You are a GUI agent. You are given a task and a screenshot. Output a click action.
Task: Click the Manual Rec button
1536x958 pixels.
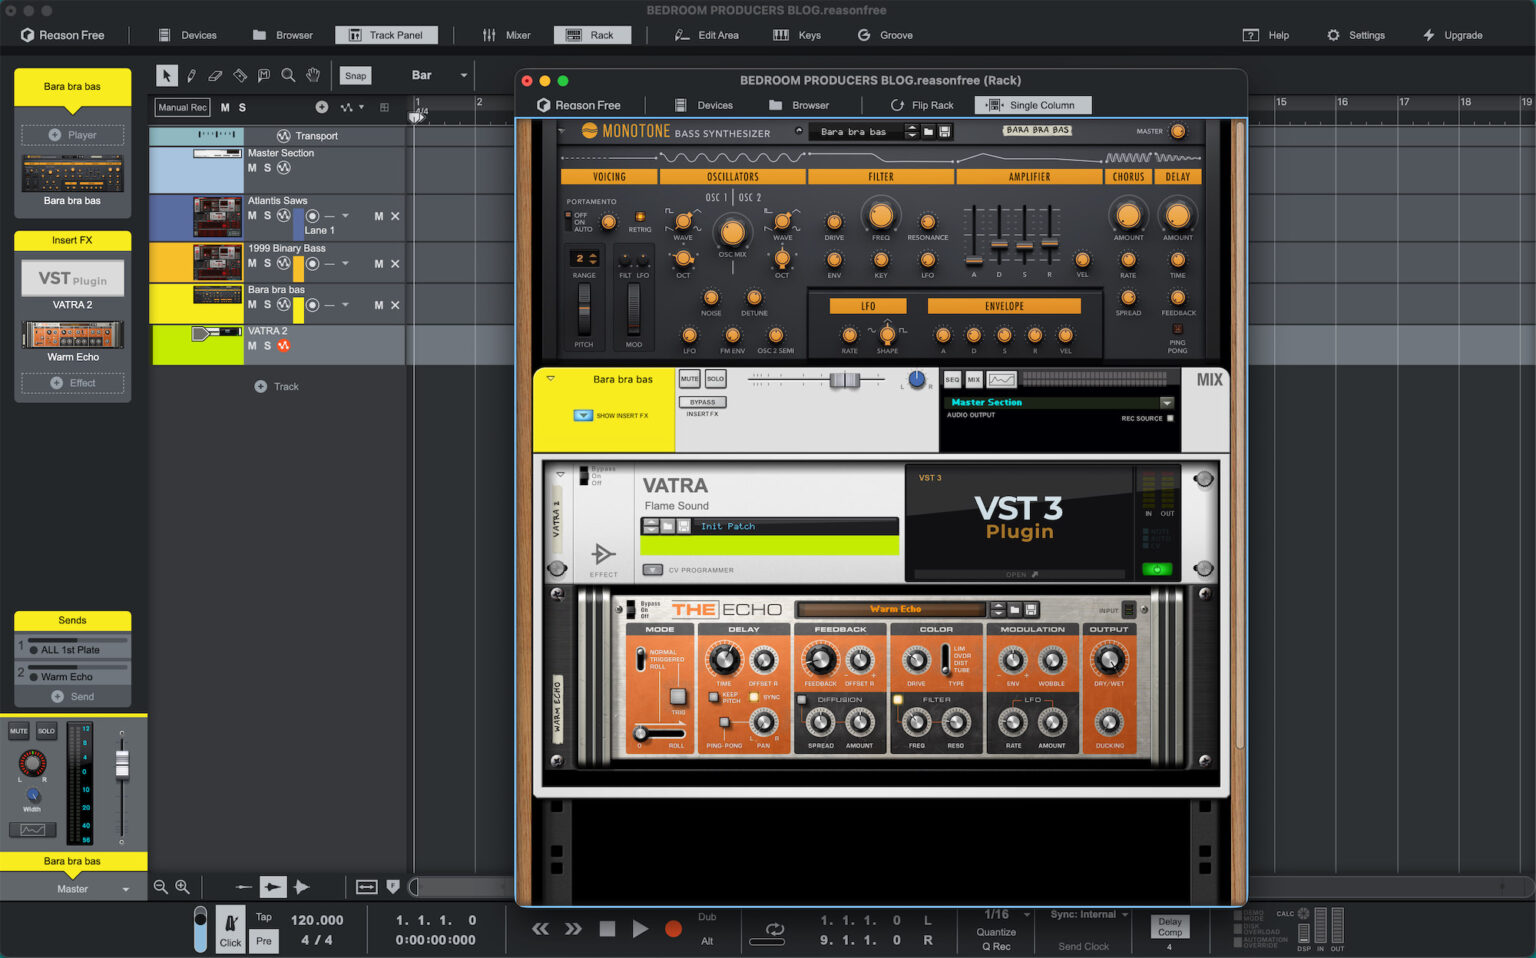[x=182, y=107]
